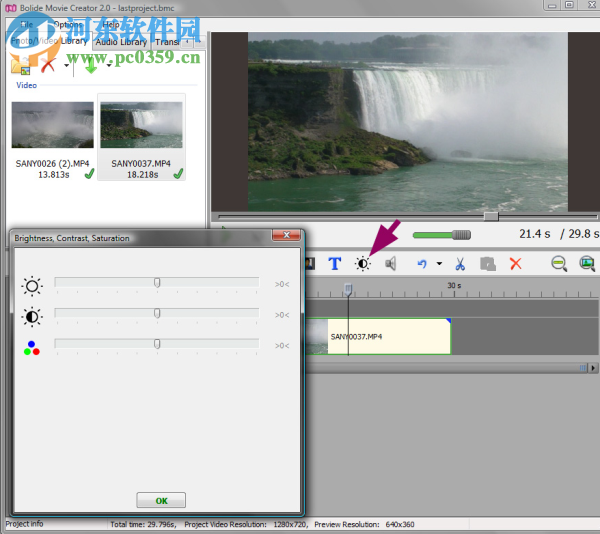Image resolution: width=600 pixels, height=534 pixels.
Task: Open dropdown next to green down arrow
Action: (109, 65)
